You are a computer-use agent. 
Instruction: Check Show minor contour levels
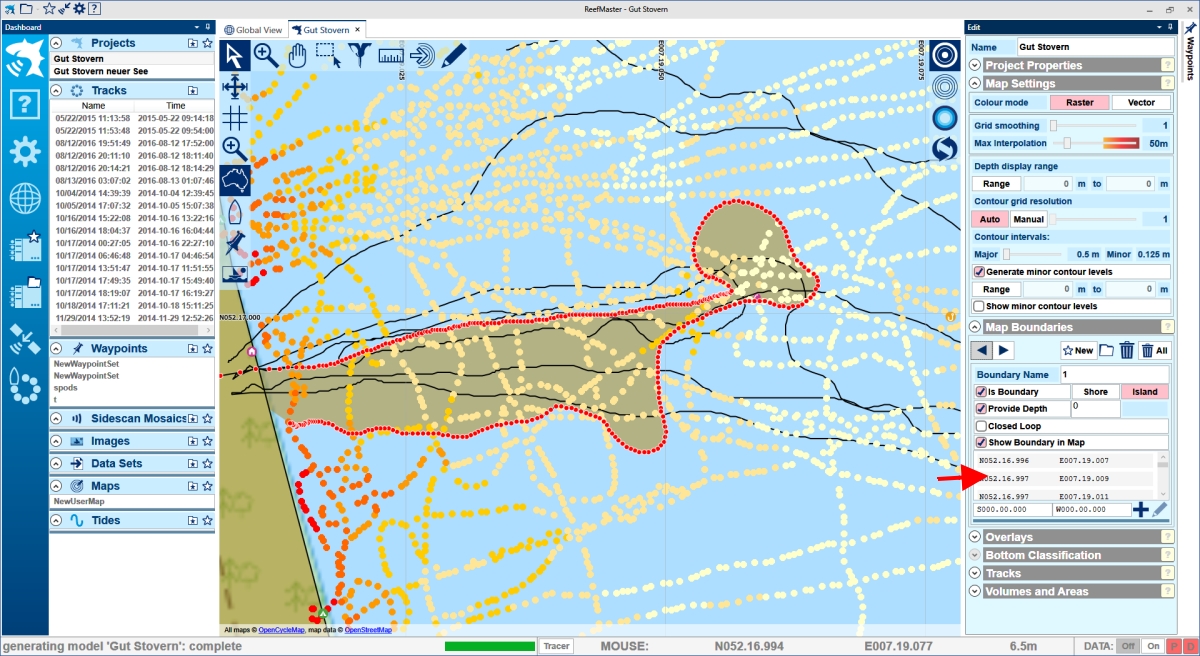tap(981, 306)
